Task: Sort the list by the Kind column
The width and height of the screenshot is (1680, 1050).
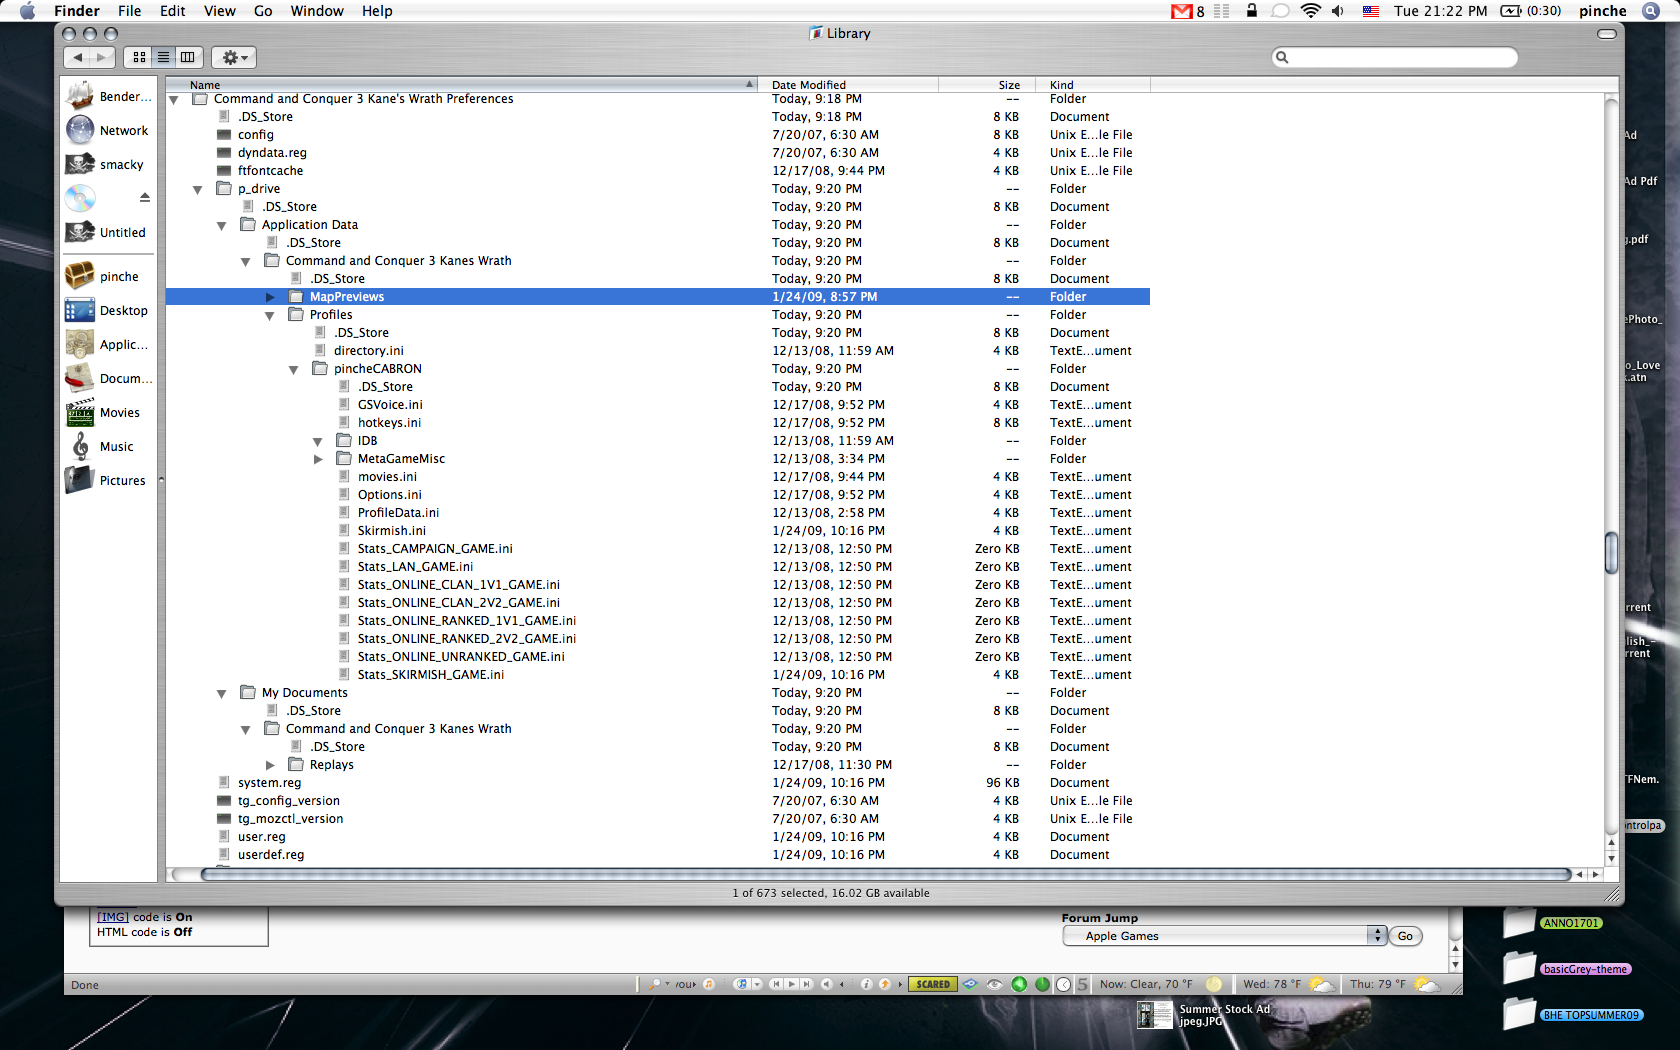Action: [x=1093, y=85]
